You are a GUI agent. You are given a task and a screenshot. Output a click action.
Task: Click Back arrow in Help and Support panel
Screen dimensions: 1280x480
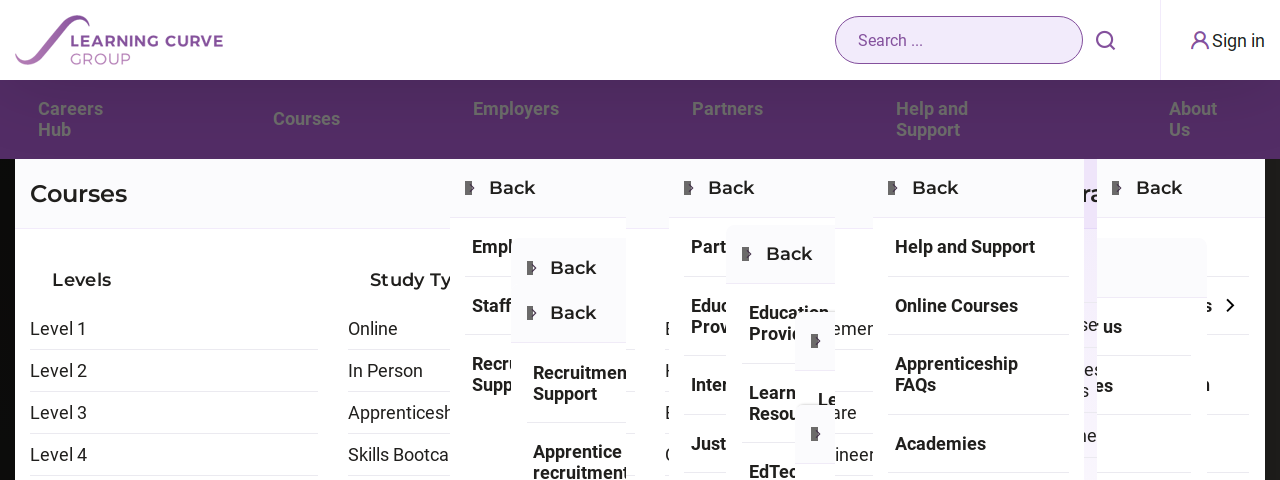point(892,188)
